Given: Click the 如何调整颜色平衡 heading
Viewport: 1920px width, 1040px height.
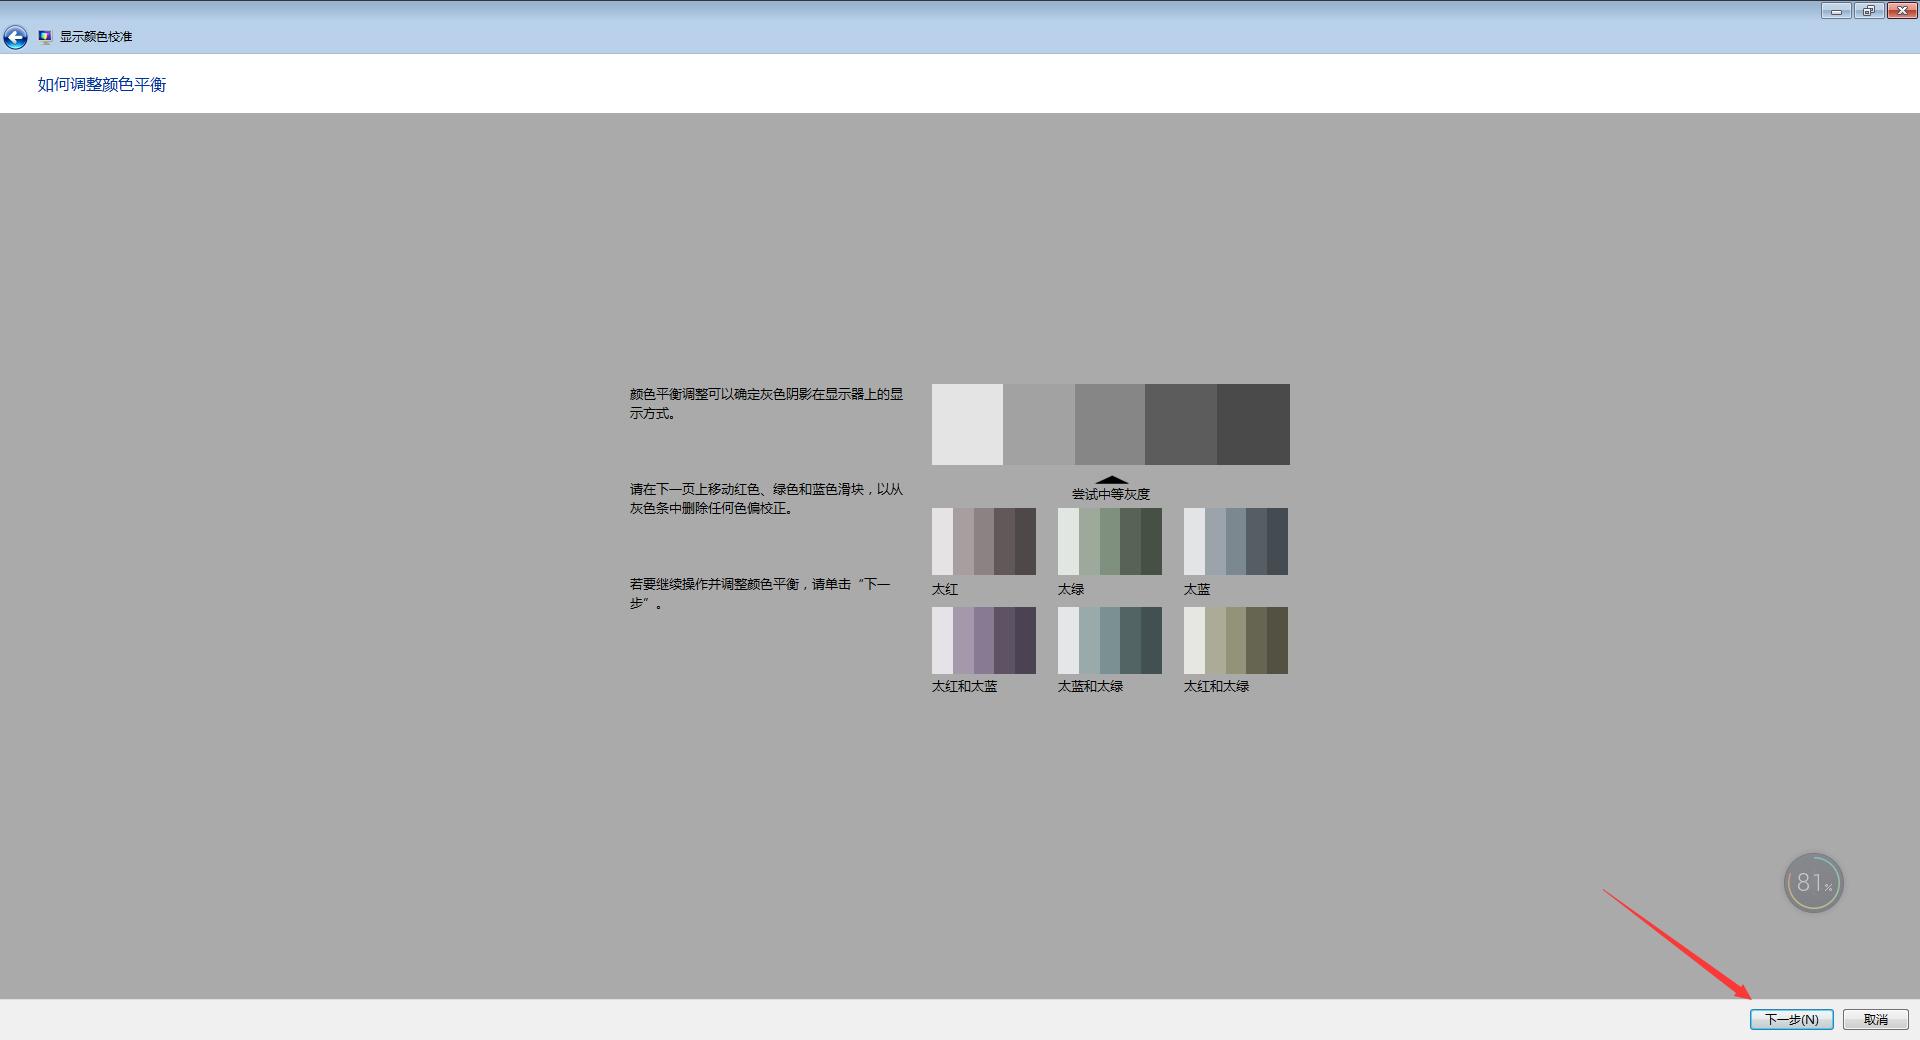Looking at the screenshot, I should point(102,85).
